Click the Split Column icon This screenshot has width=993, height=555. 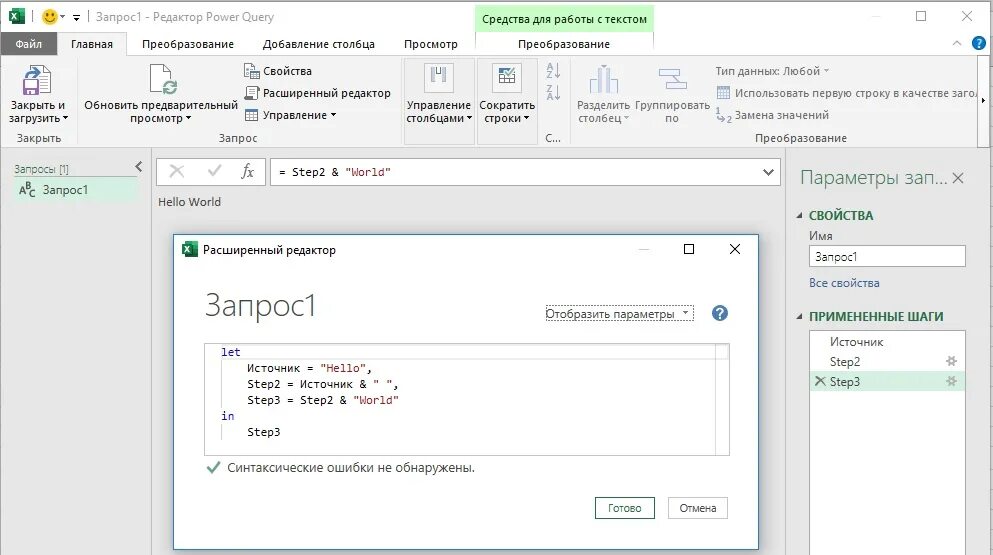[x=603, y=80]
